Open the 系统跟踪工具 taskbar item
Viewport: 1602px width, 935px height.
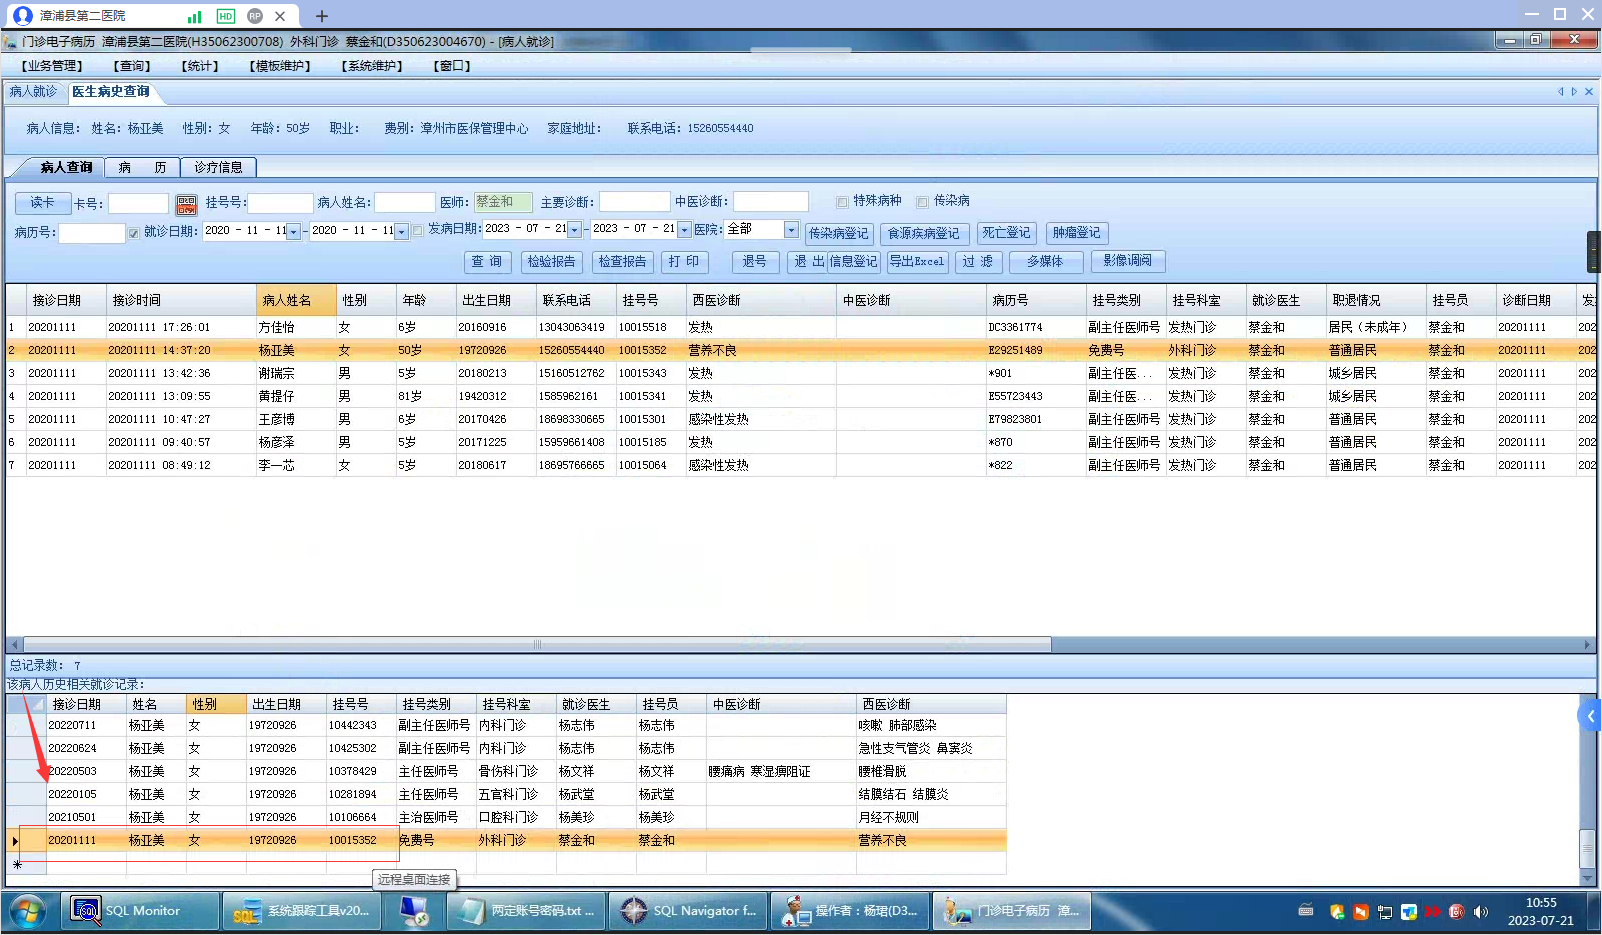(302, 912)
